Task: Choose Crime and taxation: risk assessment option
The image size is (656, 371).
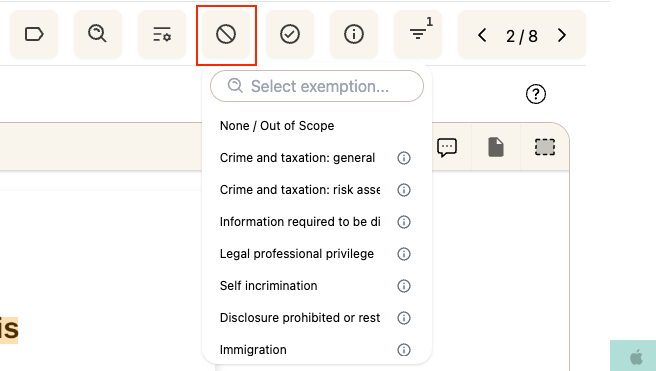Action: (x=300, y=190)
